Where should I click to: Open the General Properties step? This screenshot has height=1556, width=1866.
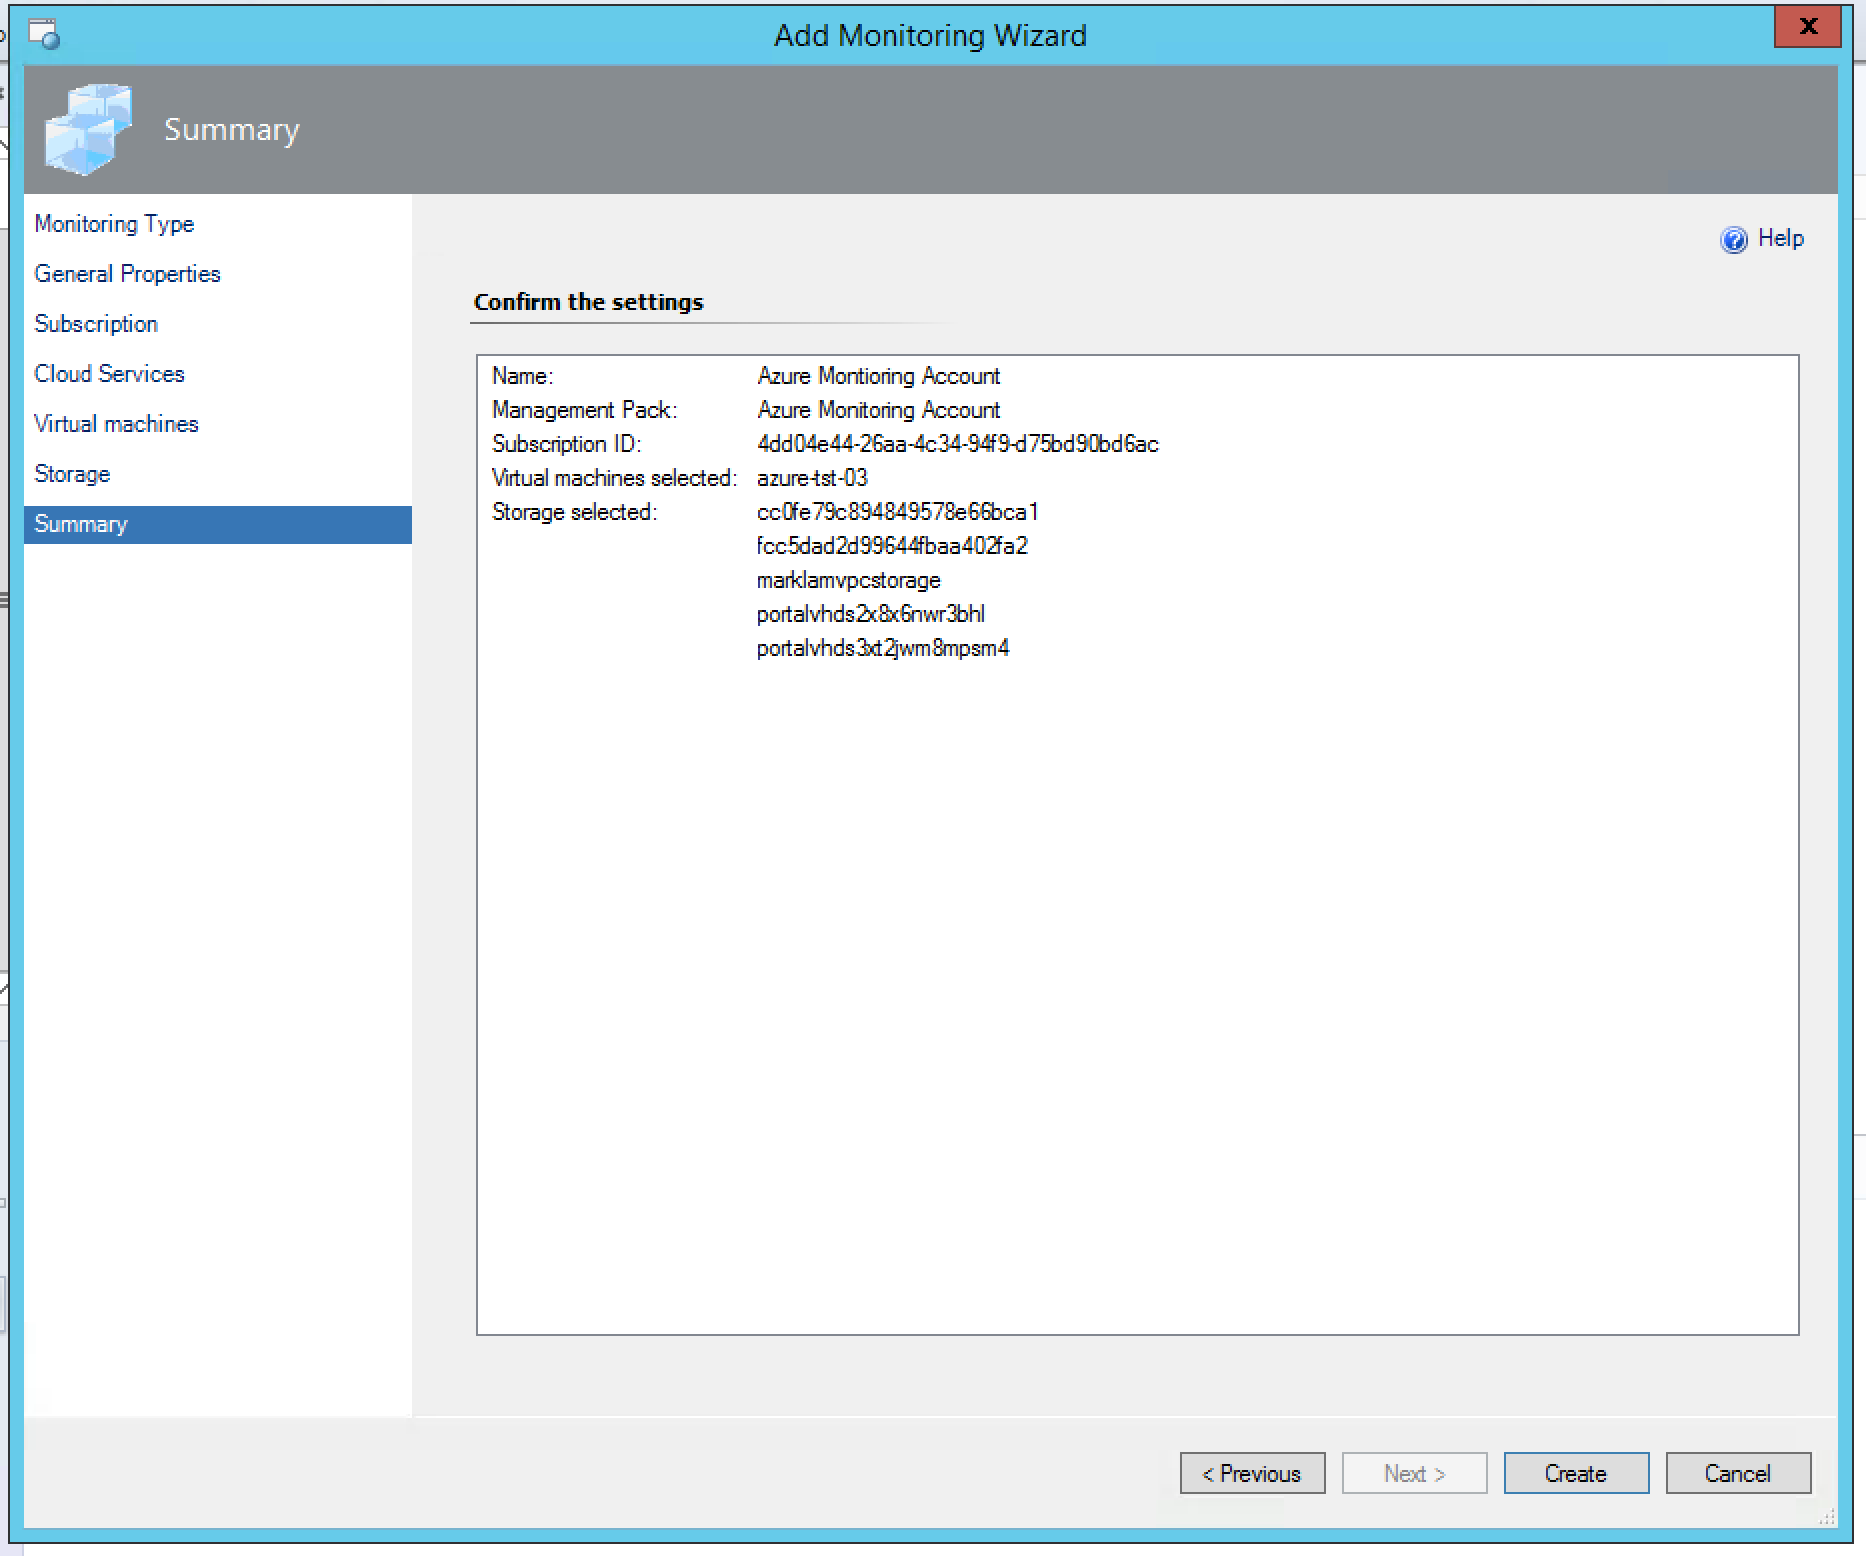coord(127,274)
